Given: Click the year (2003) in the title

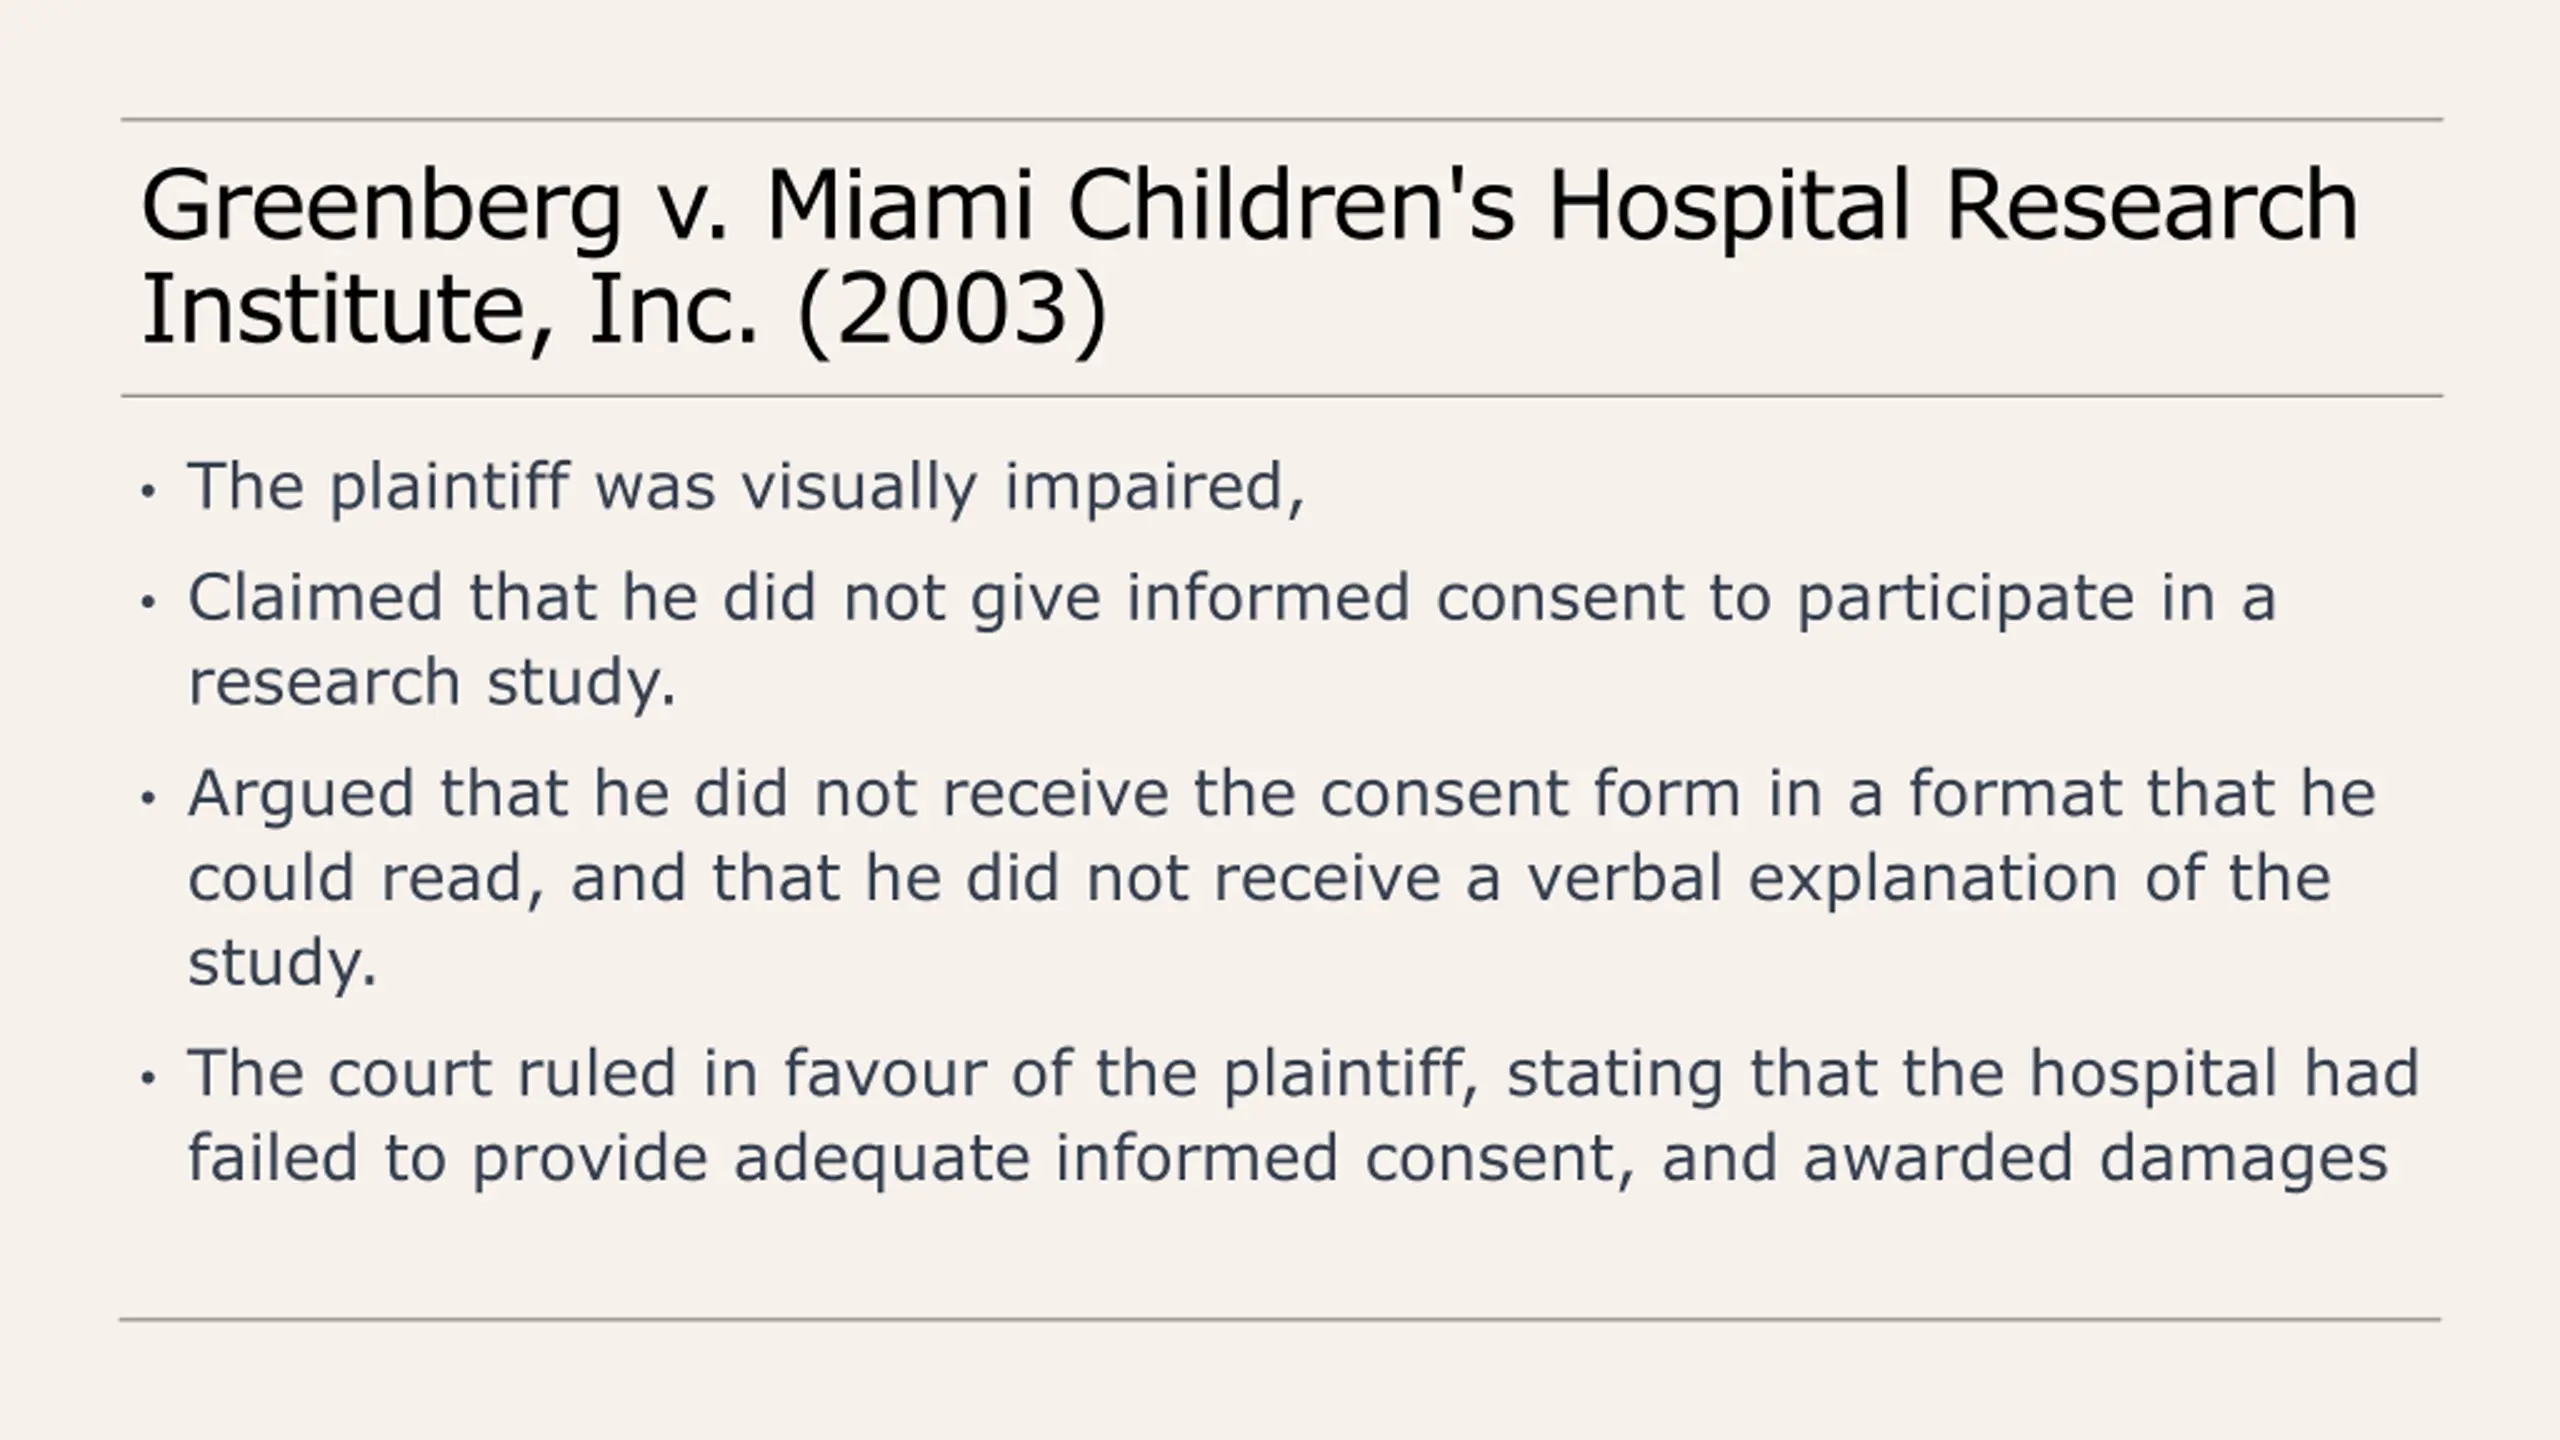Looking at the screenshot, I should (953, 311).
